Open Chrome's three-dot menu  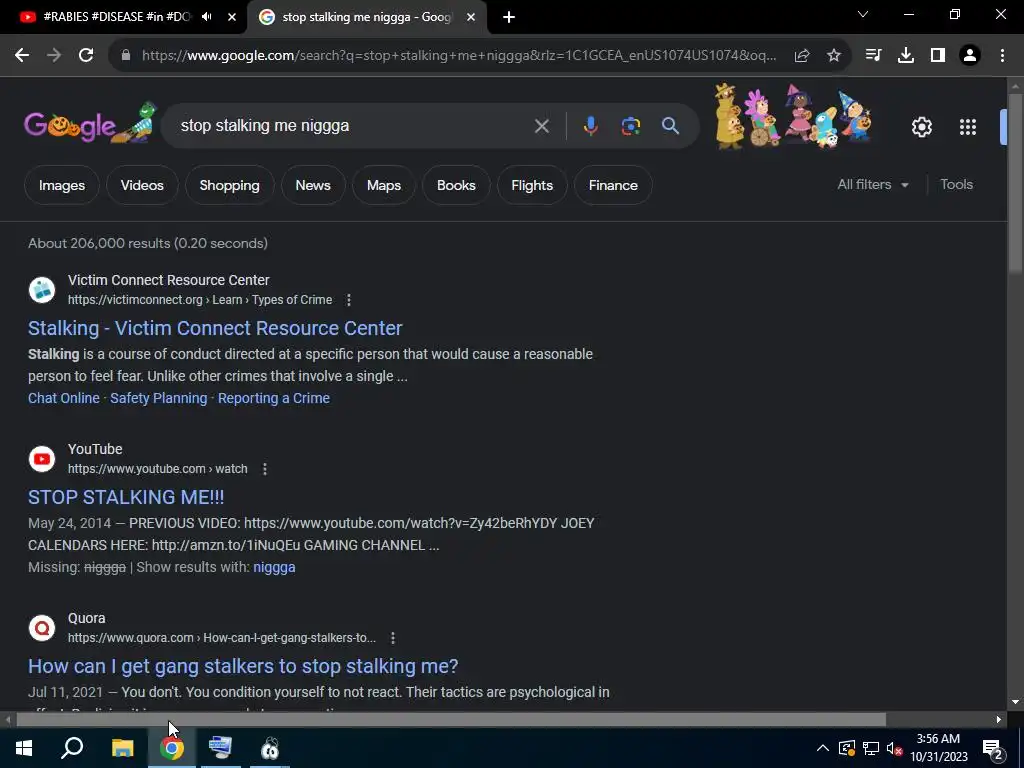1002,56
